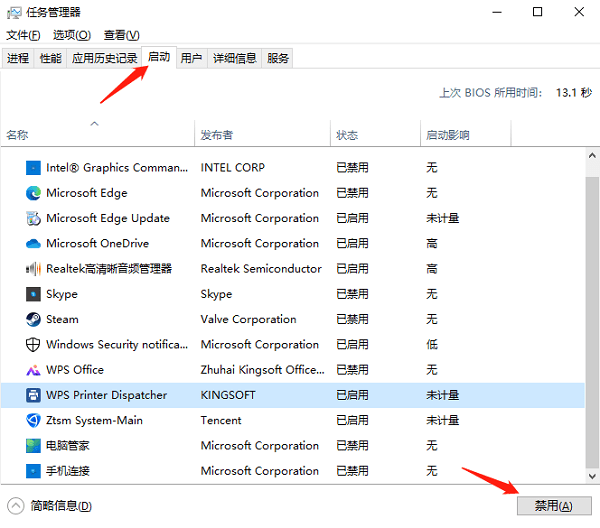Viewport: 600px width, 528px height.
Task: Click the Skype startup entry icon
Action: click(x=33, y=294)
